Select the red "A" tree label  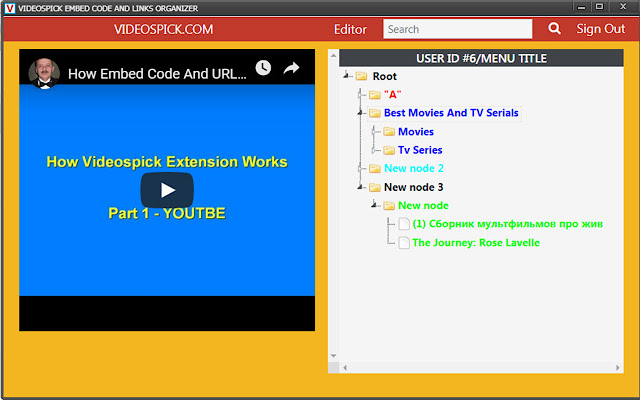393,95
